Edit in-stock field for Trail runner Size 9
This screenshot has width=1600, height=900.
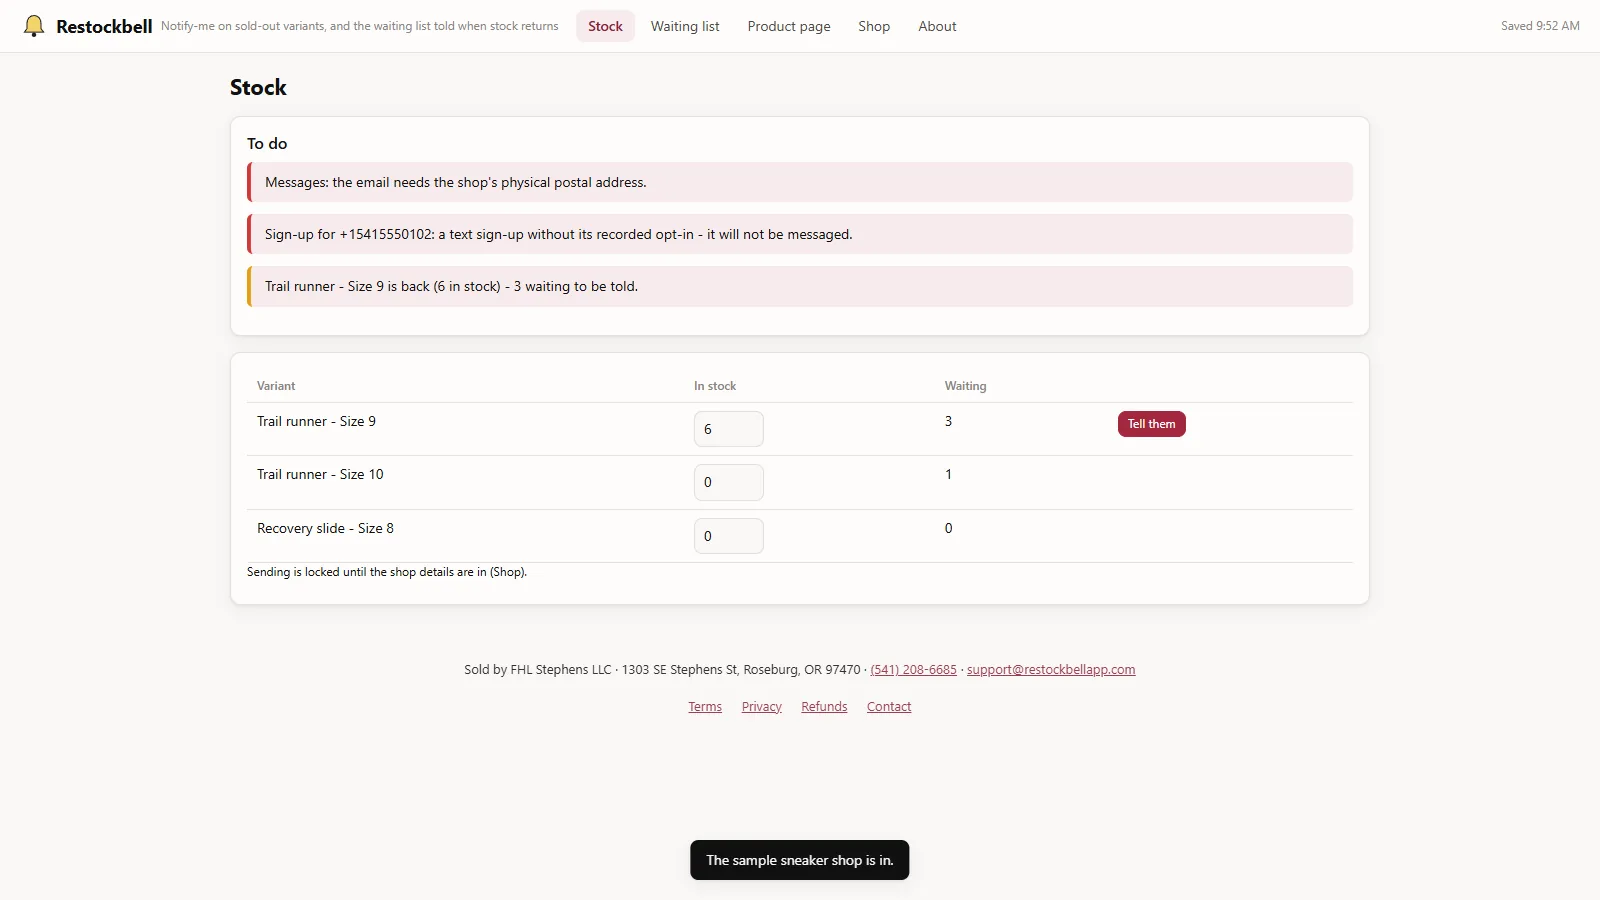point(729,429)
